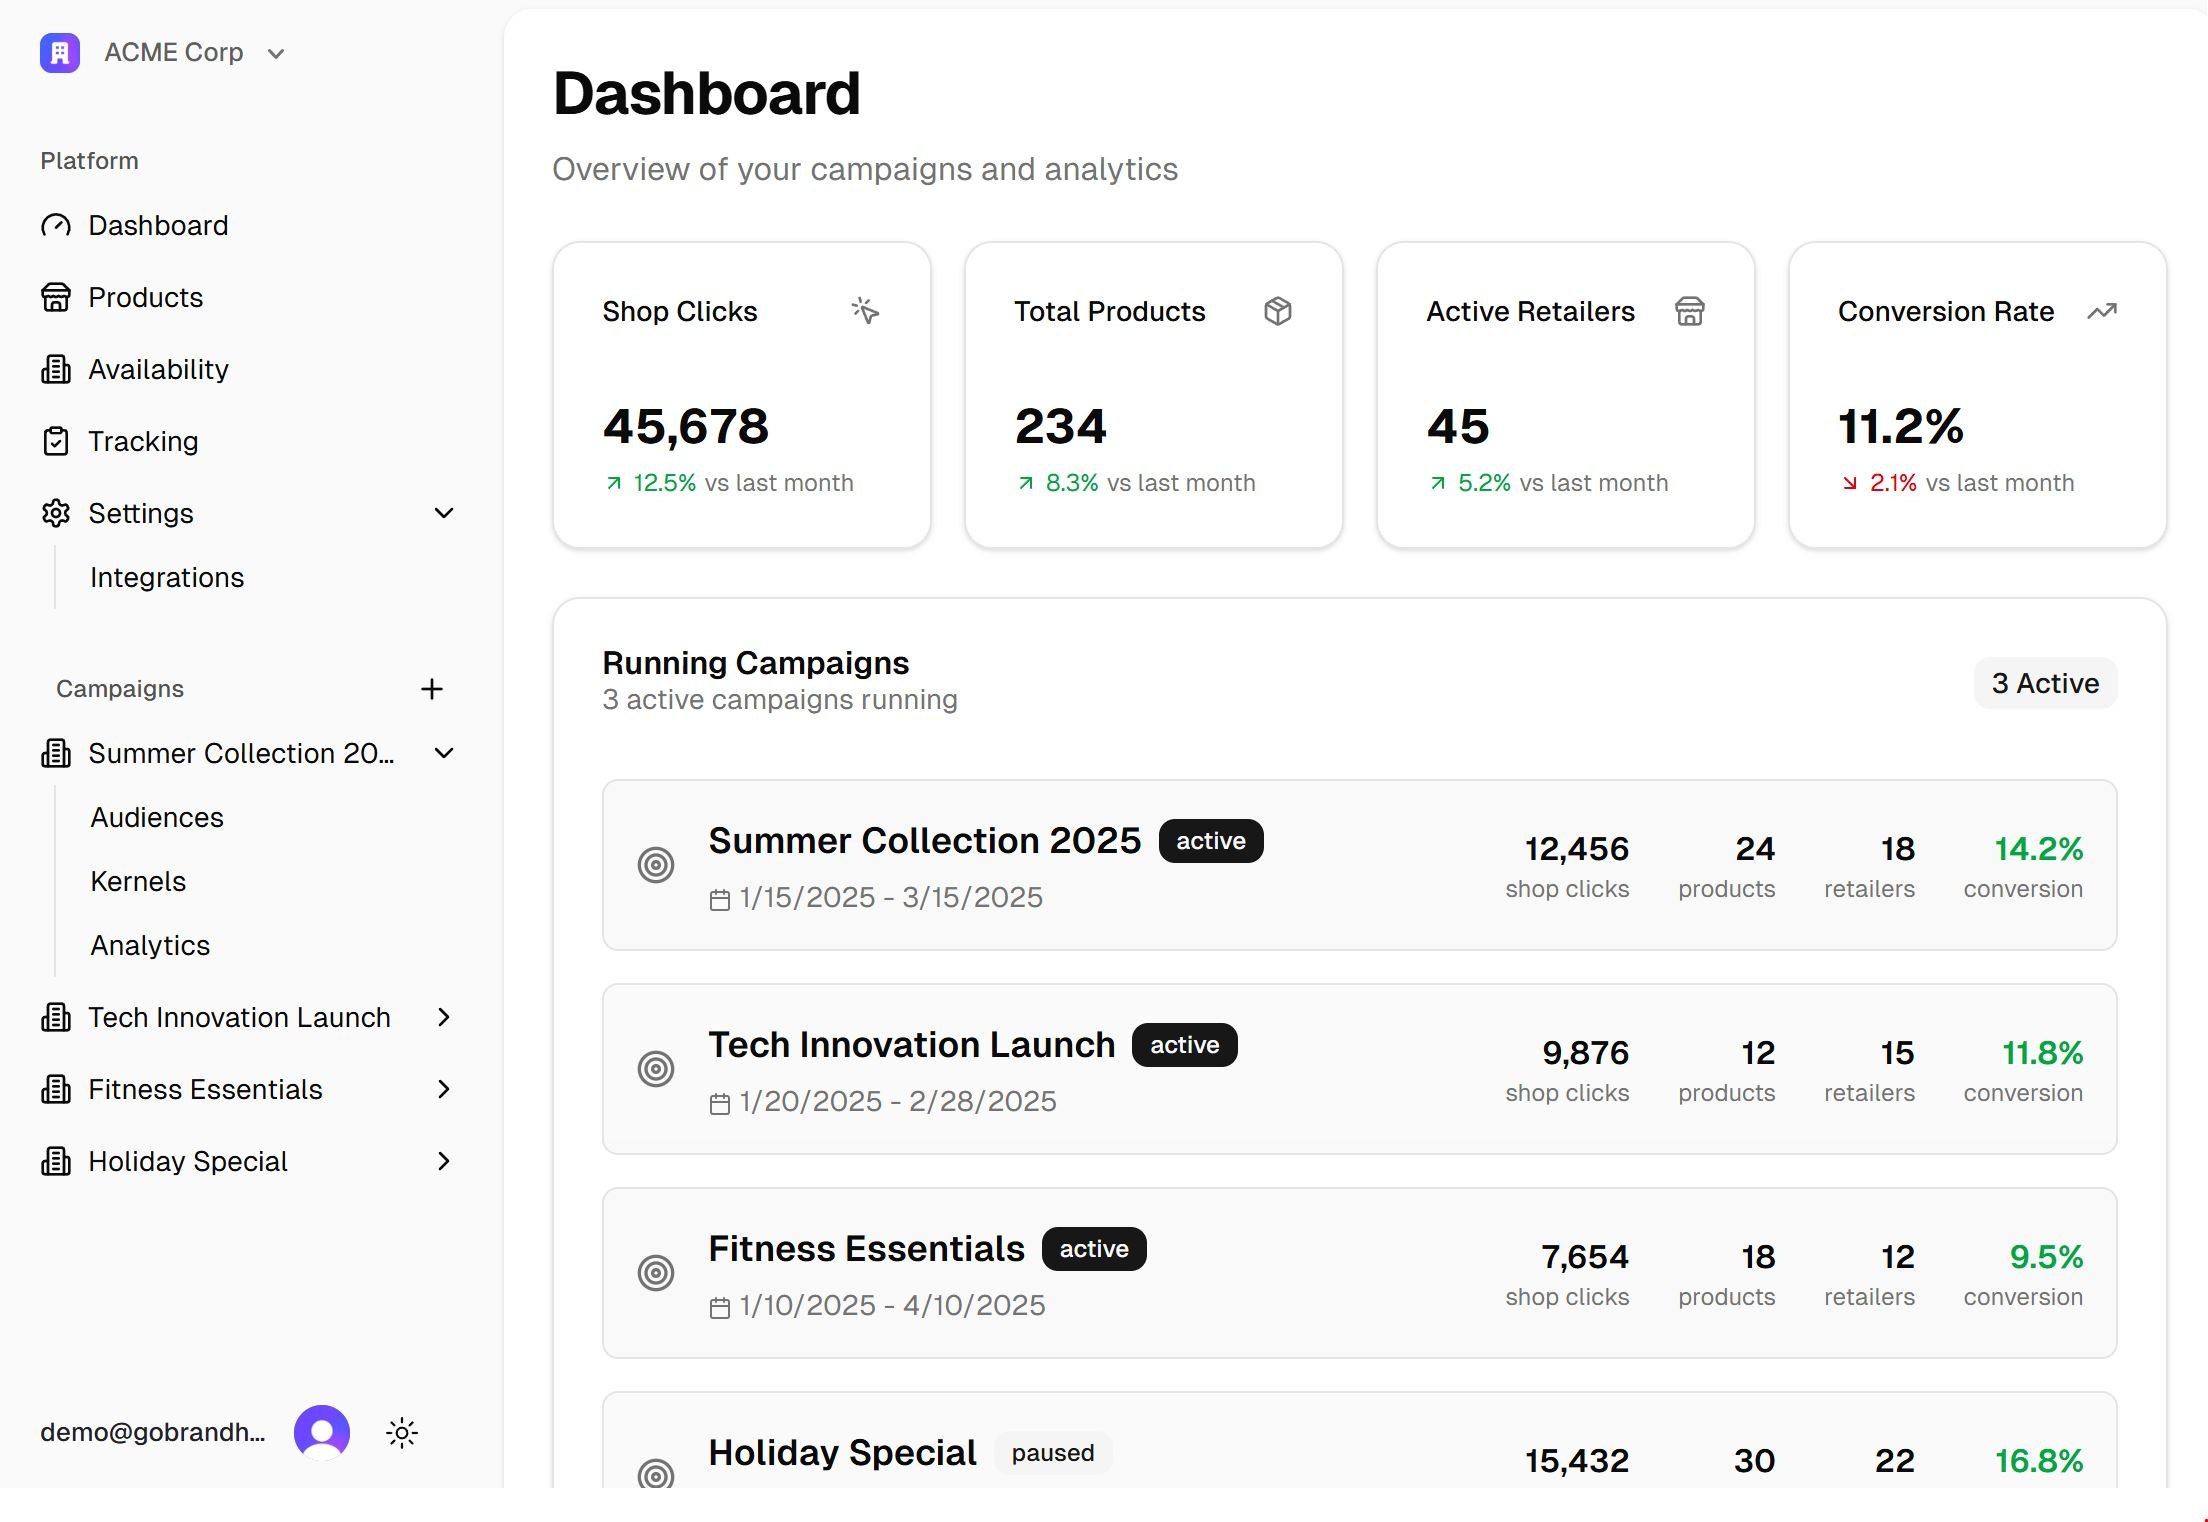Toggle light/dark theme sun icon
Viewport: 2208px width, 1522px height.
pyautogui.click(x=402, y=1433)
